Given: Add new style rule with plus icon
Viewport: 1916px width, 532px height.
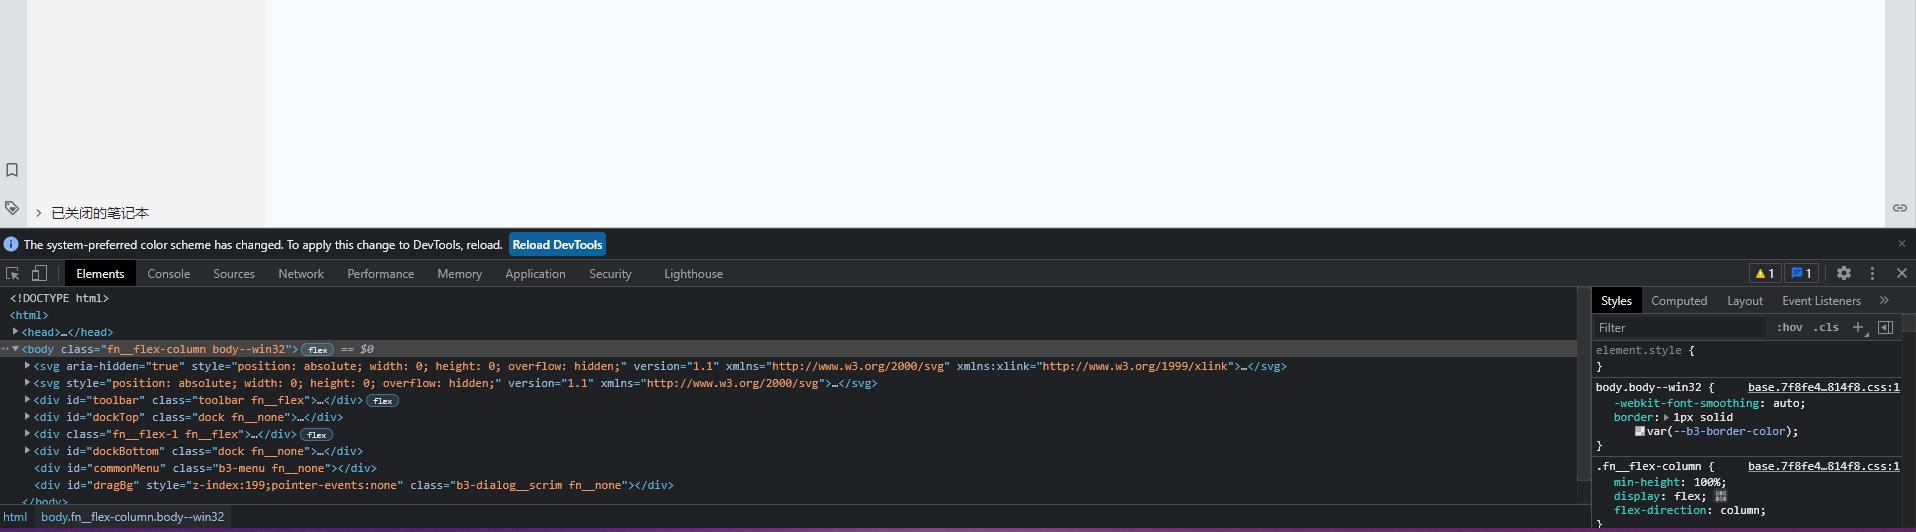Looking at the screenshot, I should click(x=1858, y=327).
